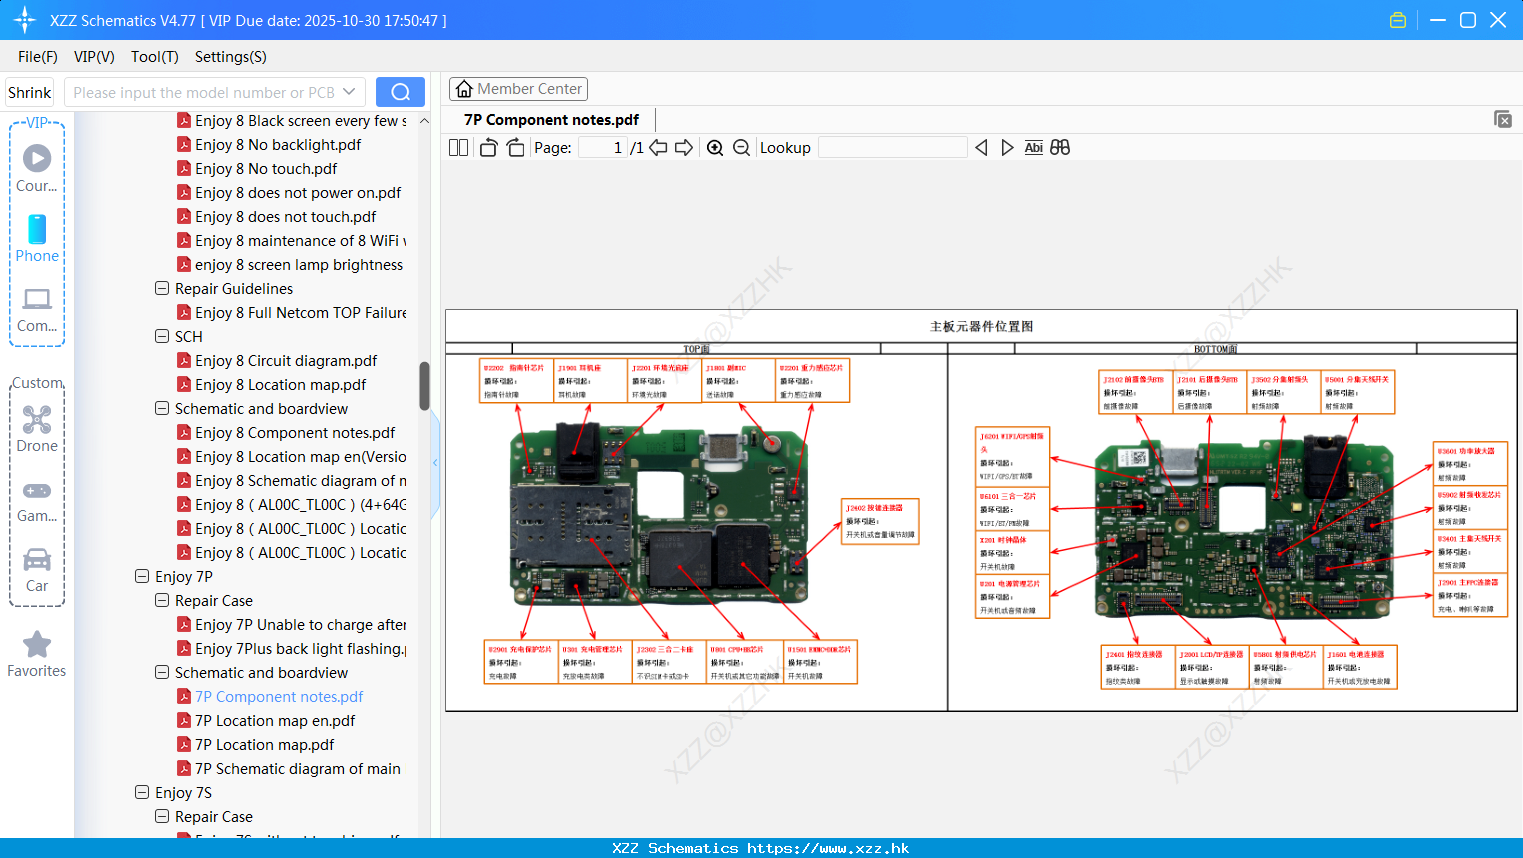Image resolution: width=1523 pixels, height=858 pixels.
Task: Open the VIP(V) menu
Action: (x=94, y=57)
